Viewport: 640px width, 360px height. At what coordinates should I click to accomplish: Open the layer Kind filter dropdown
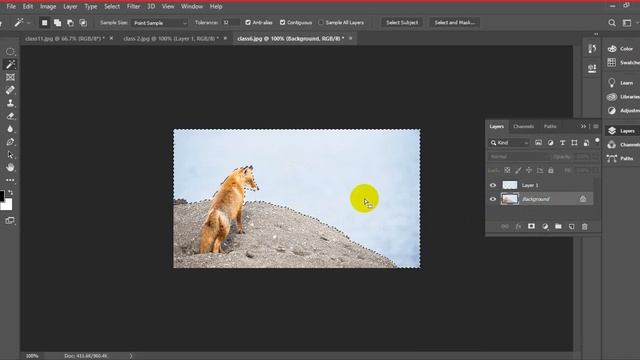pyautogui.click(x=509, y=142)
